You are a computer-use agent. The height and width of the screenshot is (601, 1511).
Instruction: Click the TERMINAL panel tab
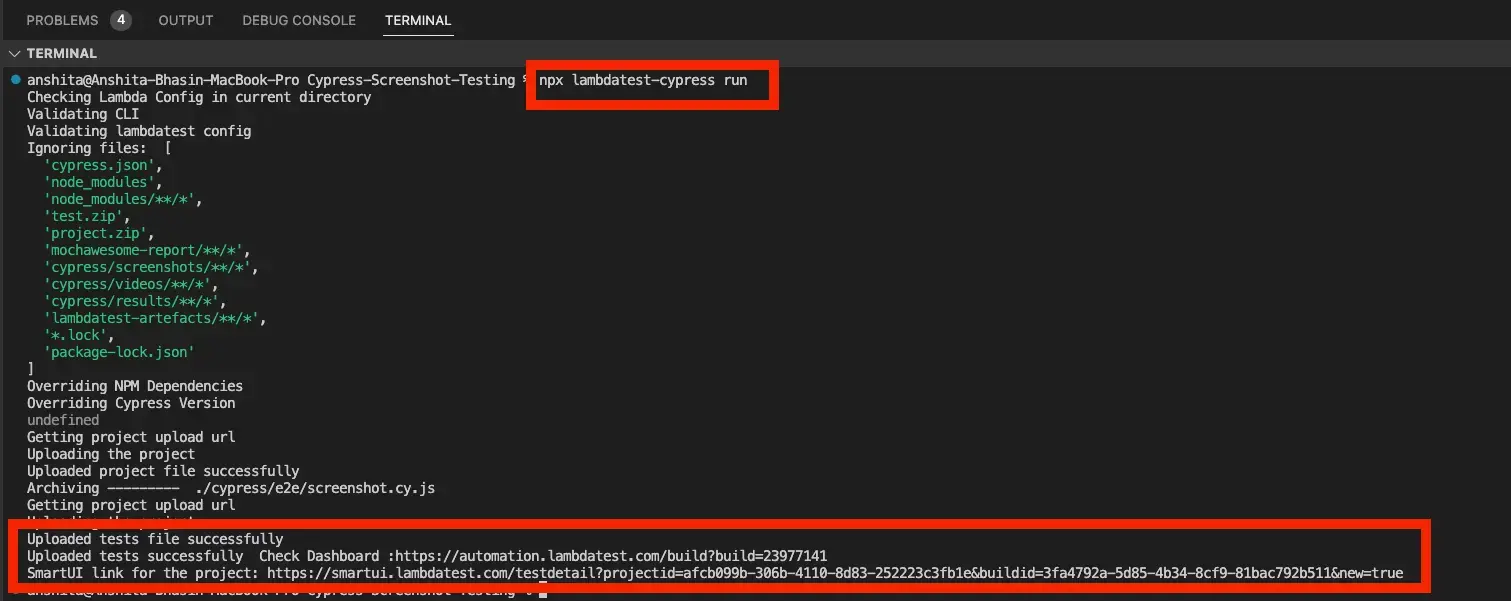coord(417,20)
